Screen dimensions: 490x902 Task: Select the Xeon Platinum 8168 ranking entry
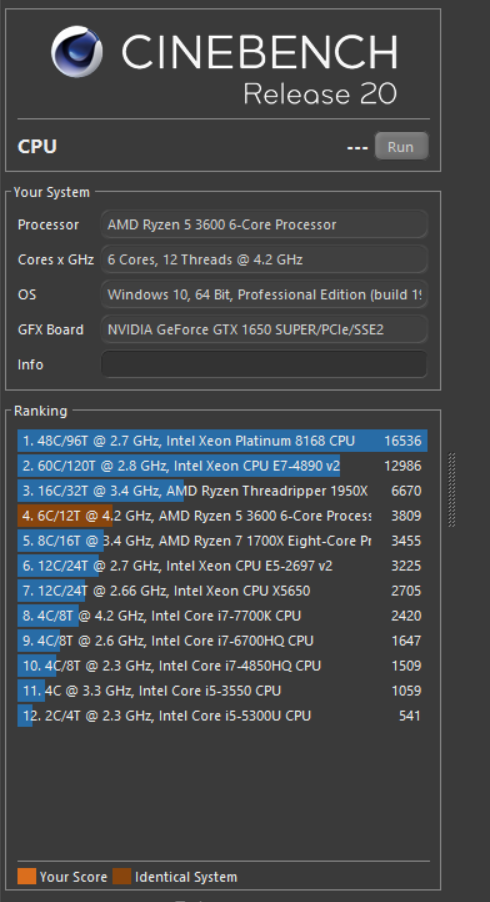[222, 441]
